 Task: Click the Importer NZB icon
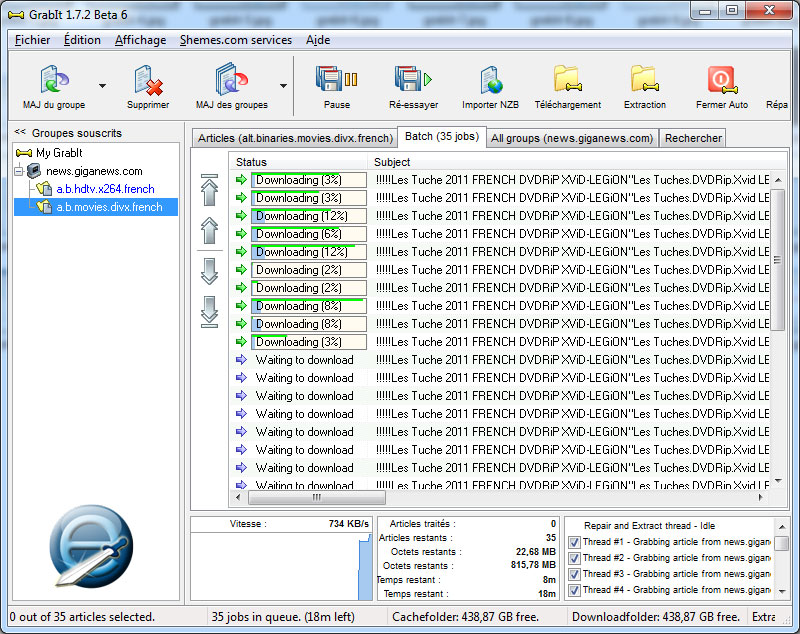[491, 80]
